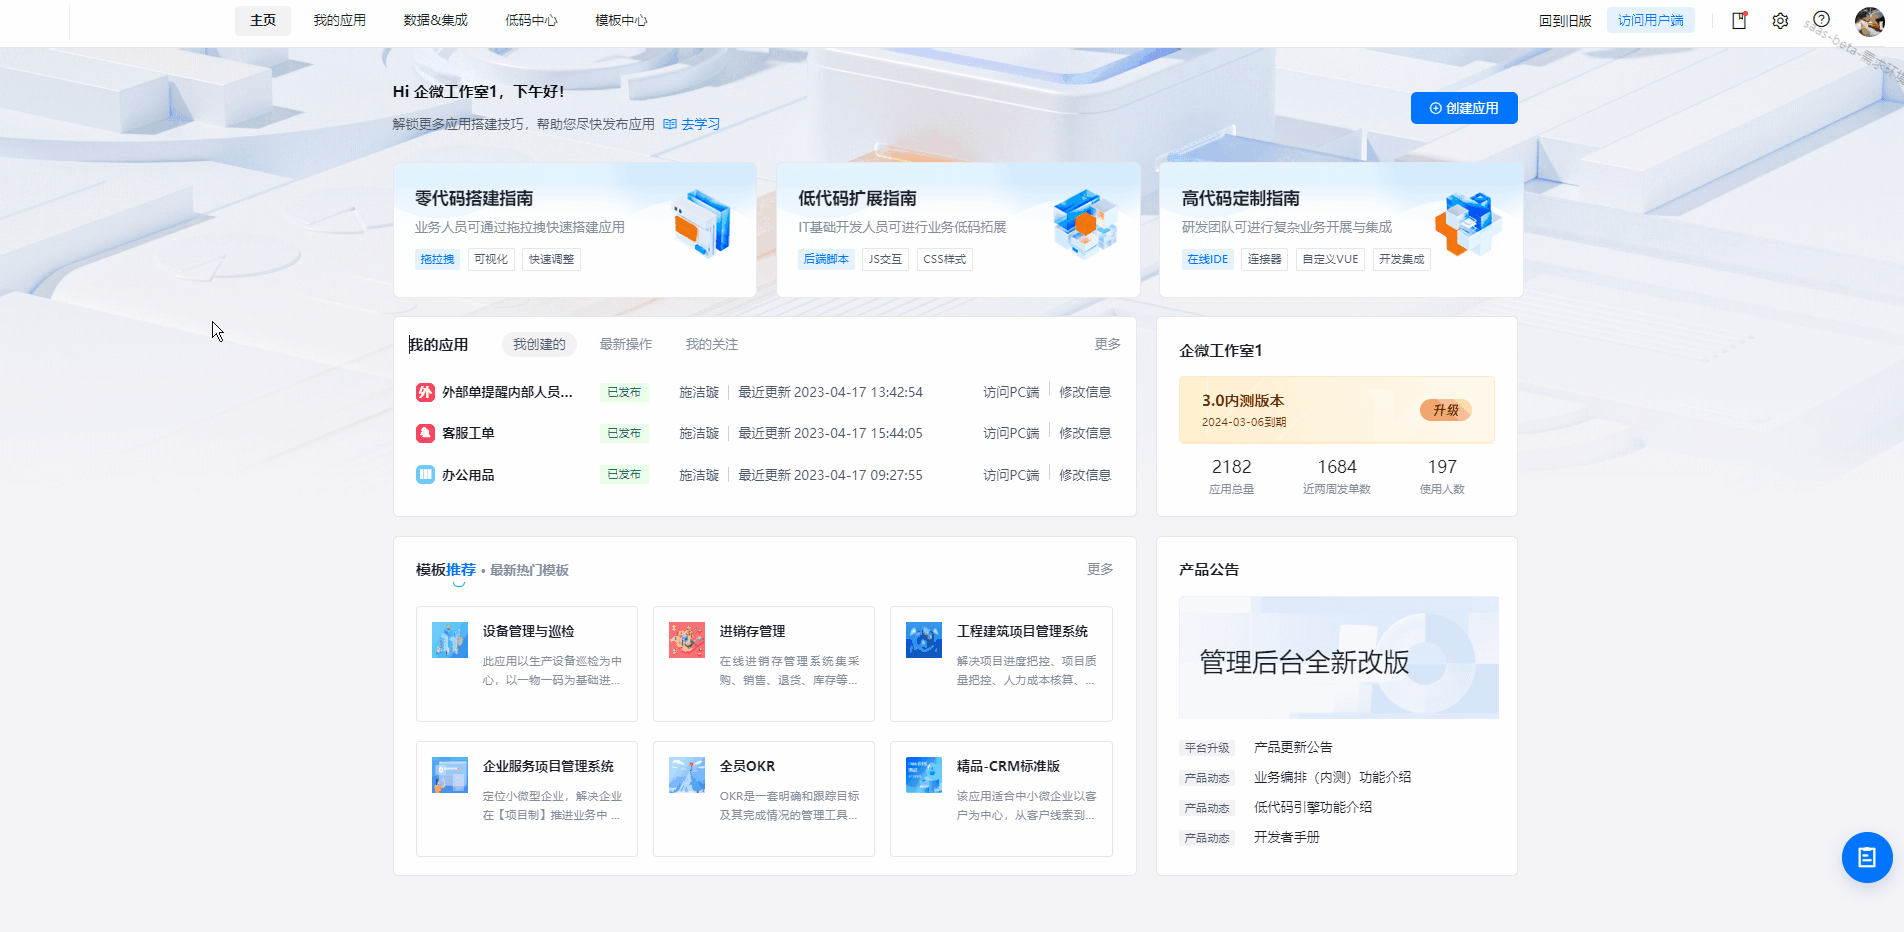Click the 升级 button for 3.0内测版本
Screen dimensions: 1904x932
[1444, 410]
